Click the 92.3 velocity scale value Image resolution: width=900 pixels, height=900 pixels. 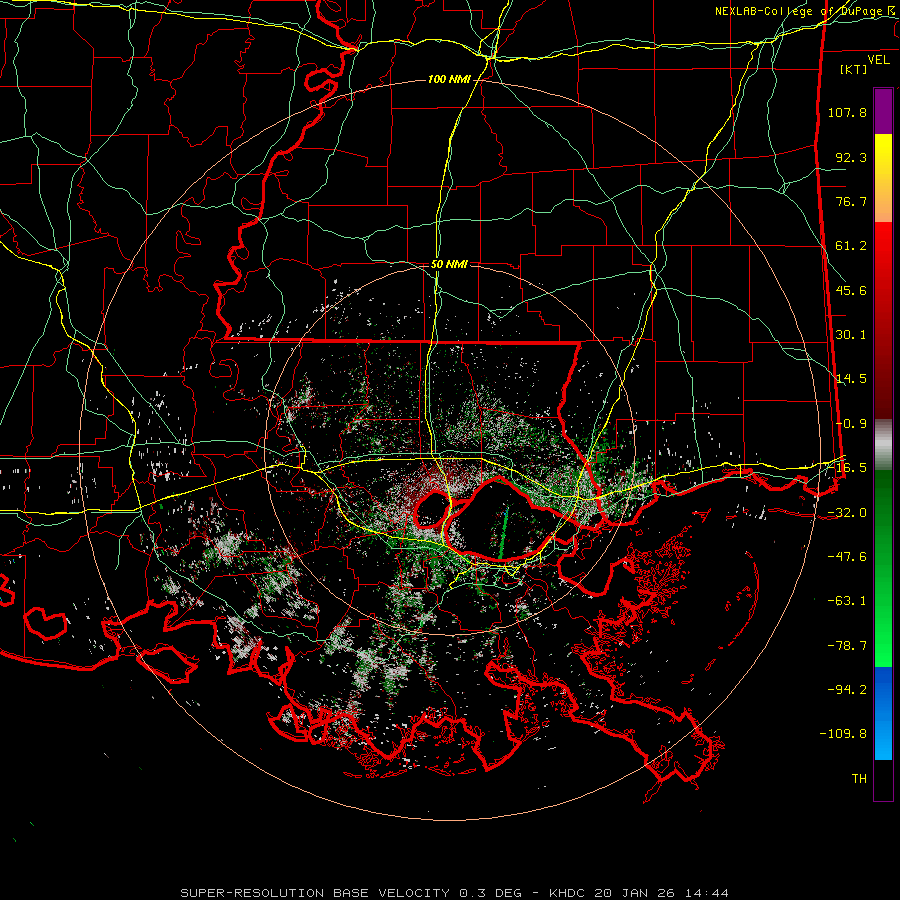point(851,157)
